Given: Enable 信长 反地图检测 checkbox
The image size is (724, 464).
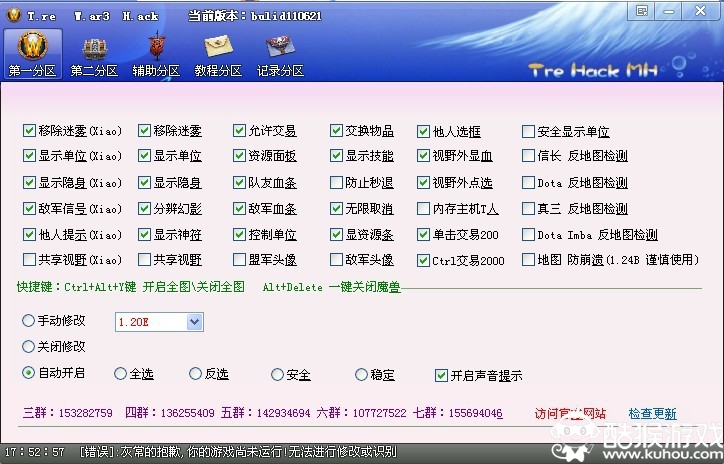Looking at the screenshot, I should tap(528, 156).
